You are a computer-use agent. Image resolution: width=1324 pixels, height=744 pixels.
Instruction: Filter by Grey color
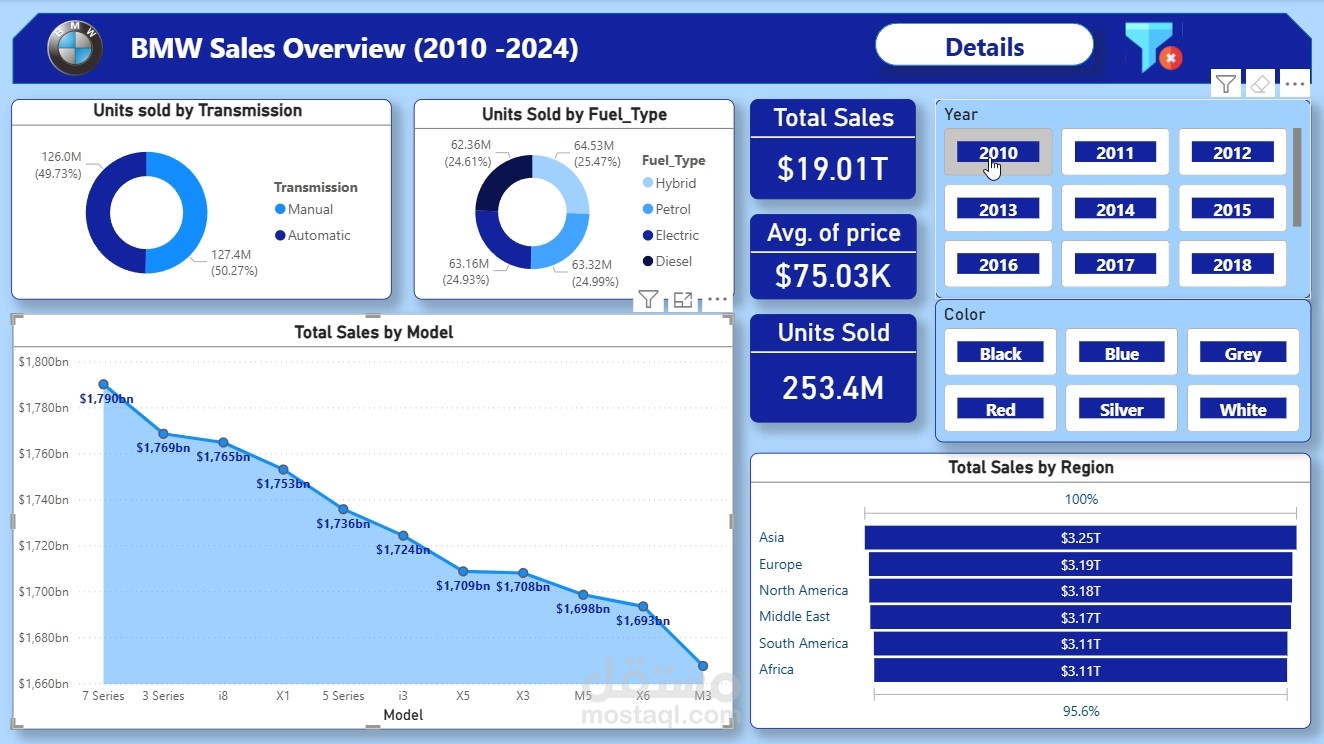point(1243,353)
